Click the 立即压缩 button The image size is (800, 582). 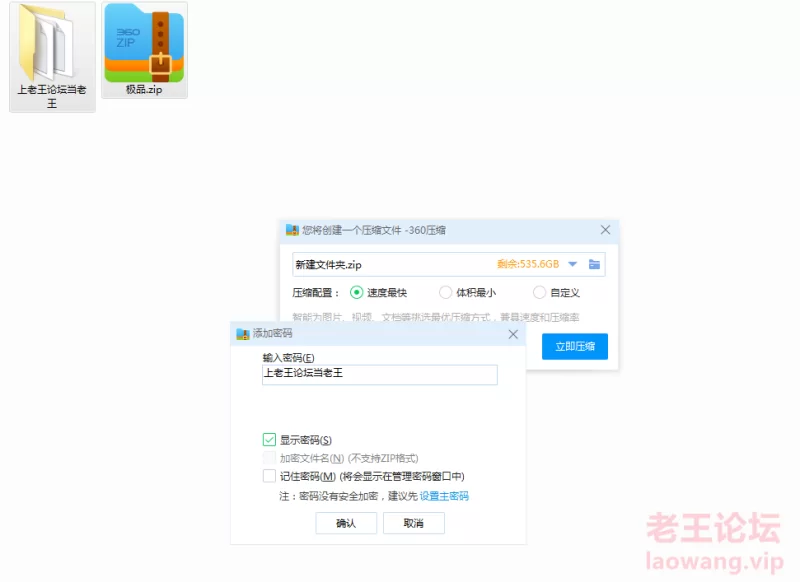[574, 346]
